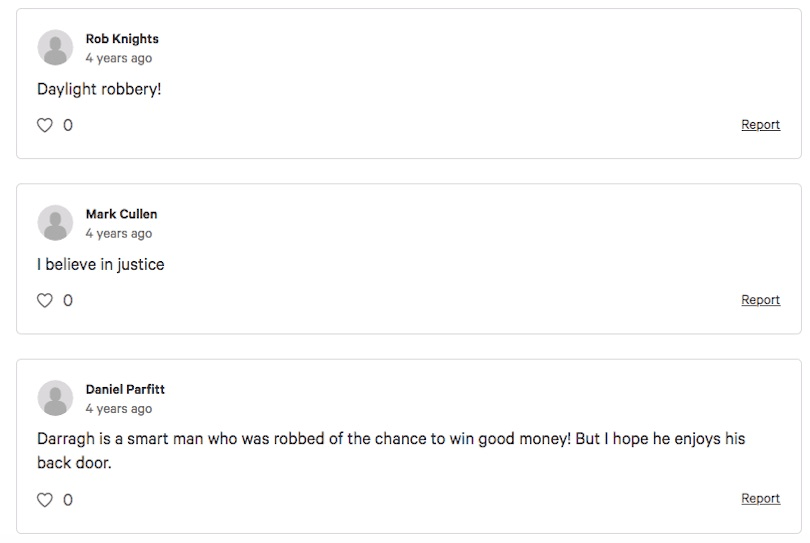
Task: Click the "Daylight robbery!" comment text
Action: (x=99, y=89)
